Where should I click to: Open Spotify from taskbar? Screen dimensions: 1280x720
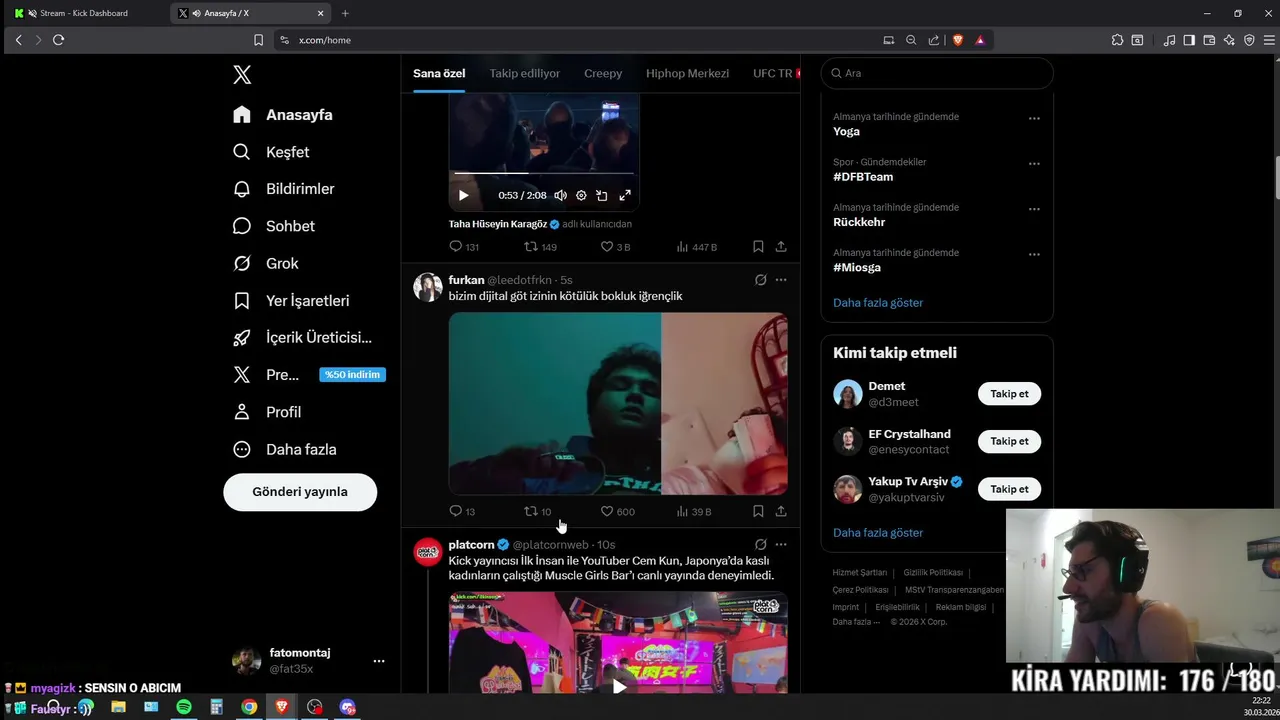click(x=184, y=707)
